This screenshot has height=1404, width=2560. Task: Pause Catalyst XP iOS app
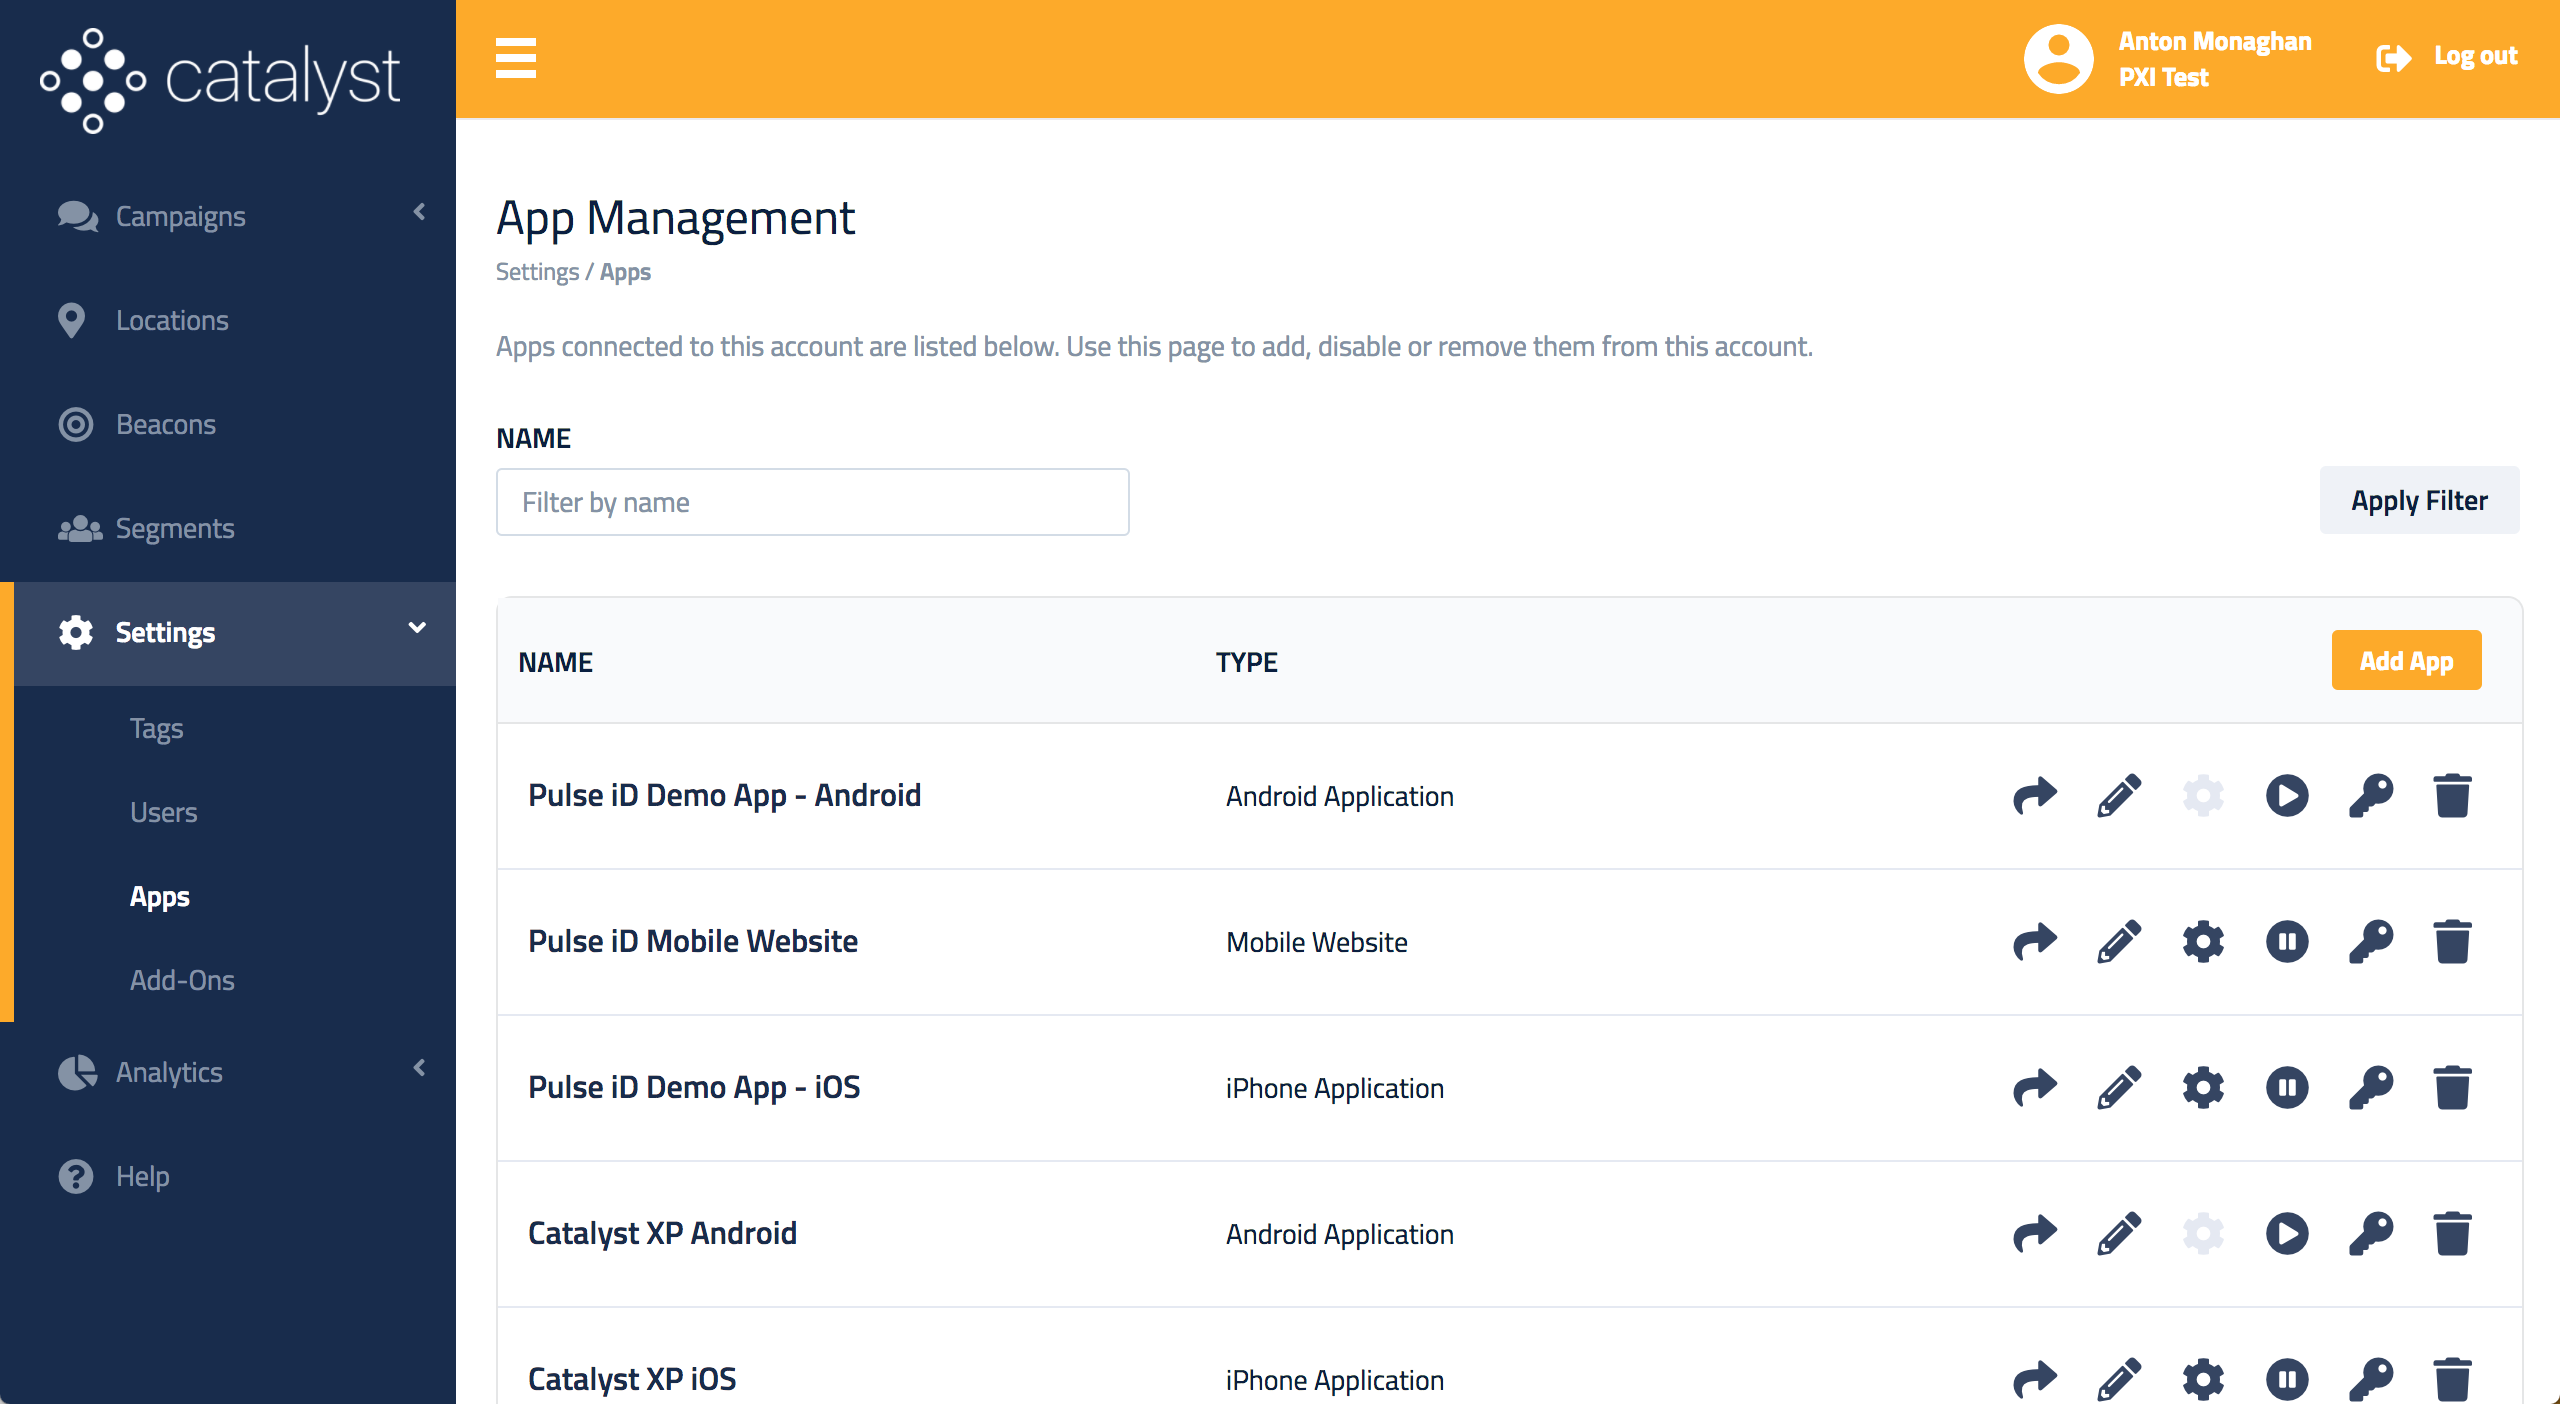(2287, 1380)
